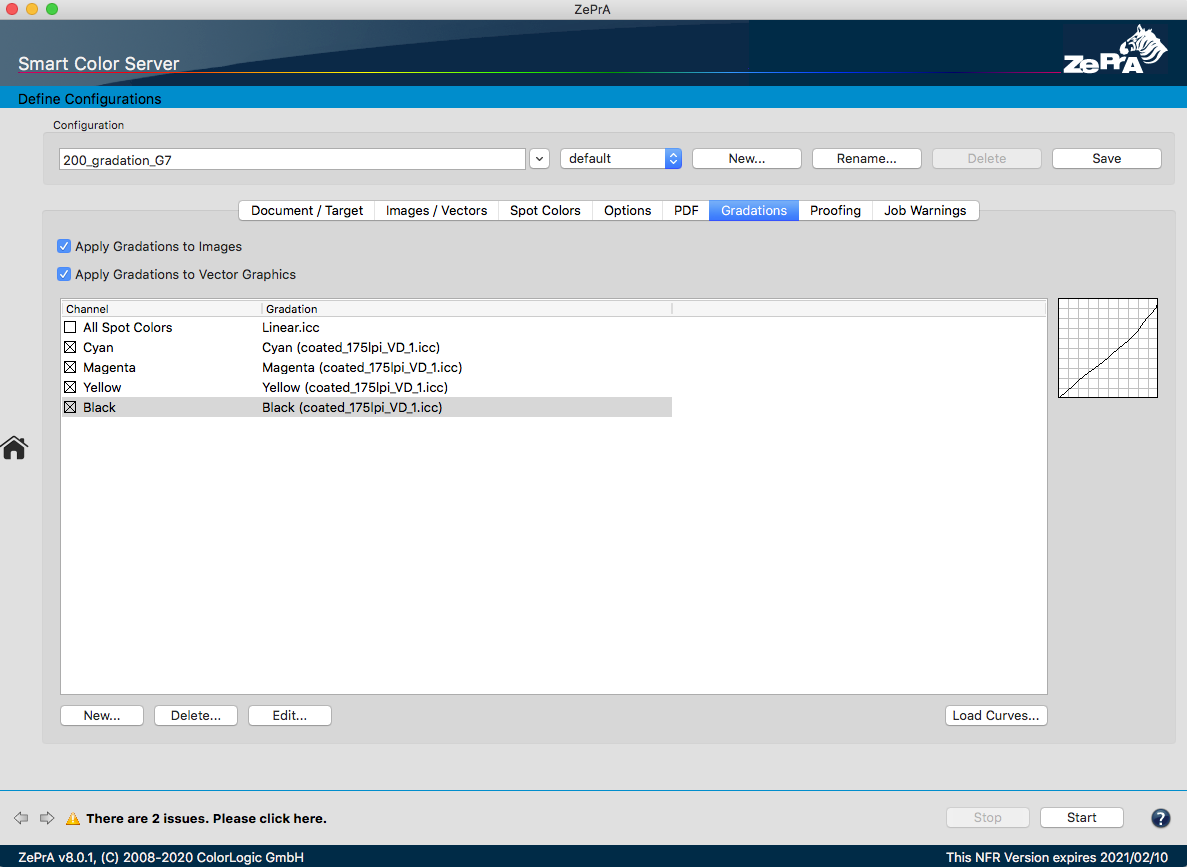This screenshot has width=1187, height=867.
Task: Select the Yellow channel label
Action: pyautogui.click(x=102, y=387)
